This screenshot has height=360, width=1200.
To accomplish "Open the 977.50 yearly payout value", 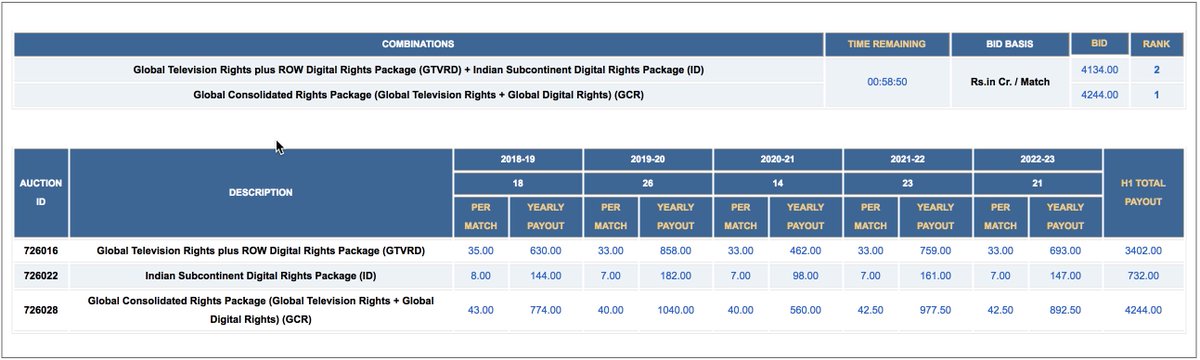I will click(936, 310).
